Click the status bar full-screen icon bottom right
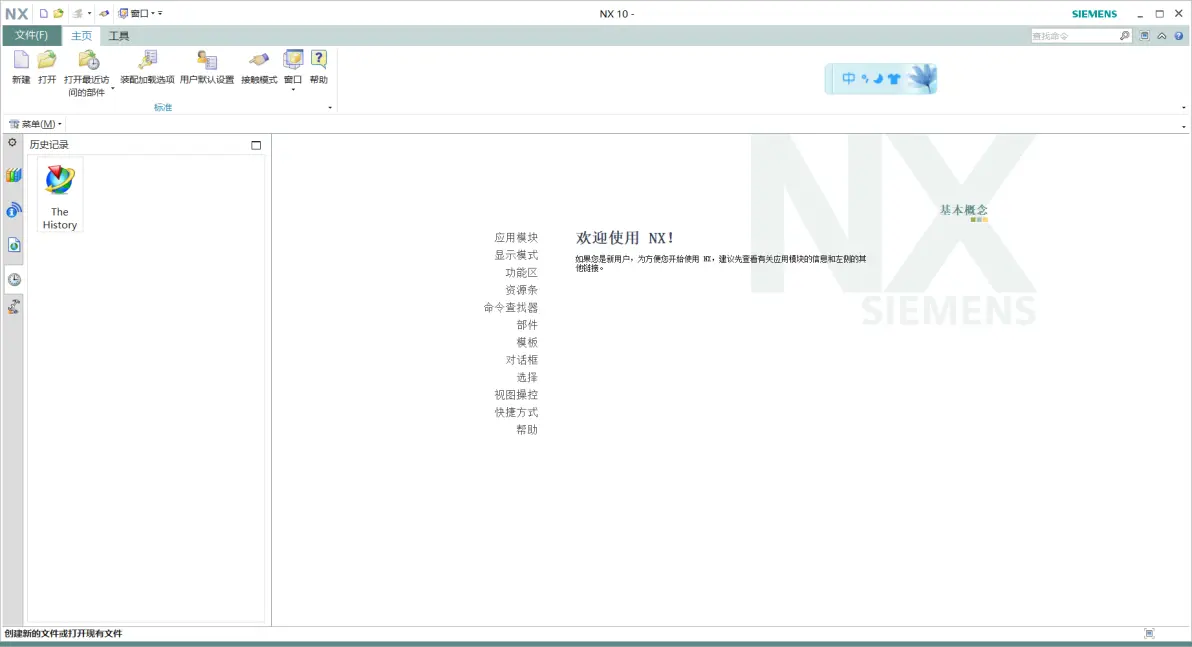Viewport: 1192px width, 647px height. [x=1149, y=633]
